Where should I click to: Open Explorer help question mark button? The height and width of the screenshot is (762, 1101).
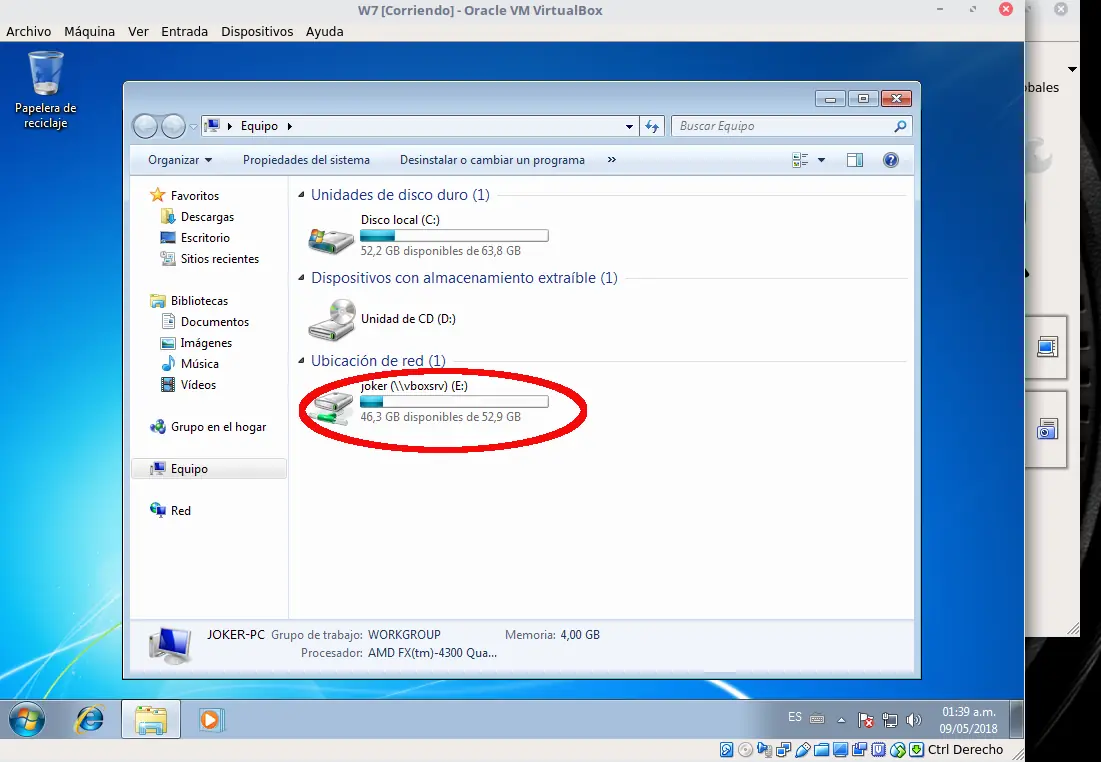click(x=890, y=160)
